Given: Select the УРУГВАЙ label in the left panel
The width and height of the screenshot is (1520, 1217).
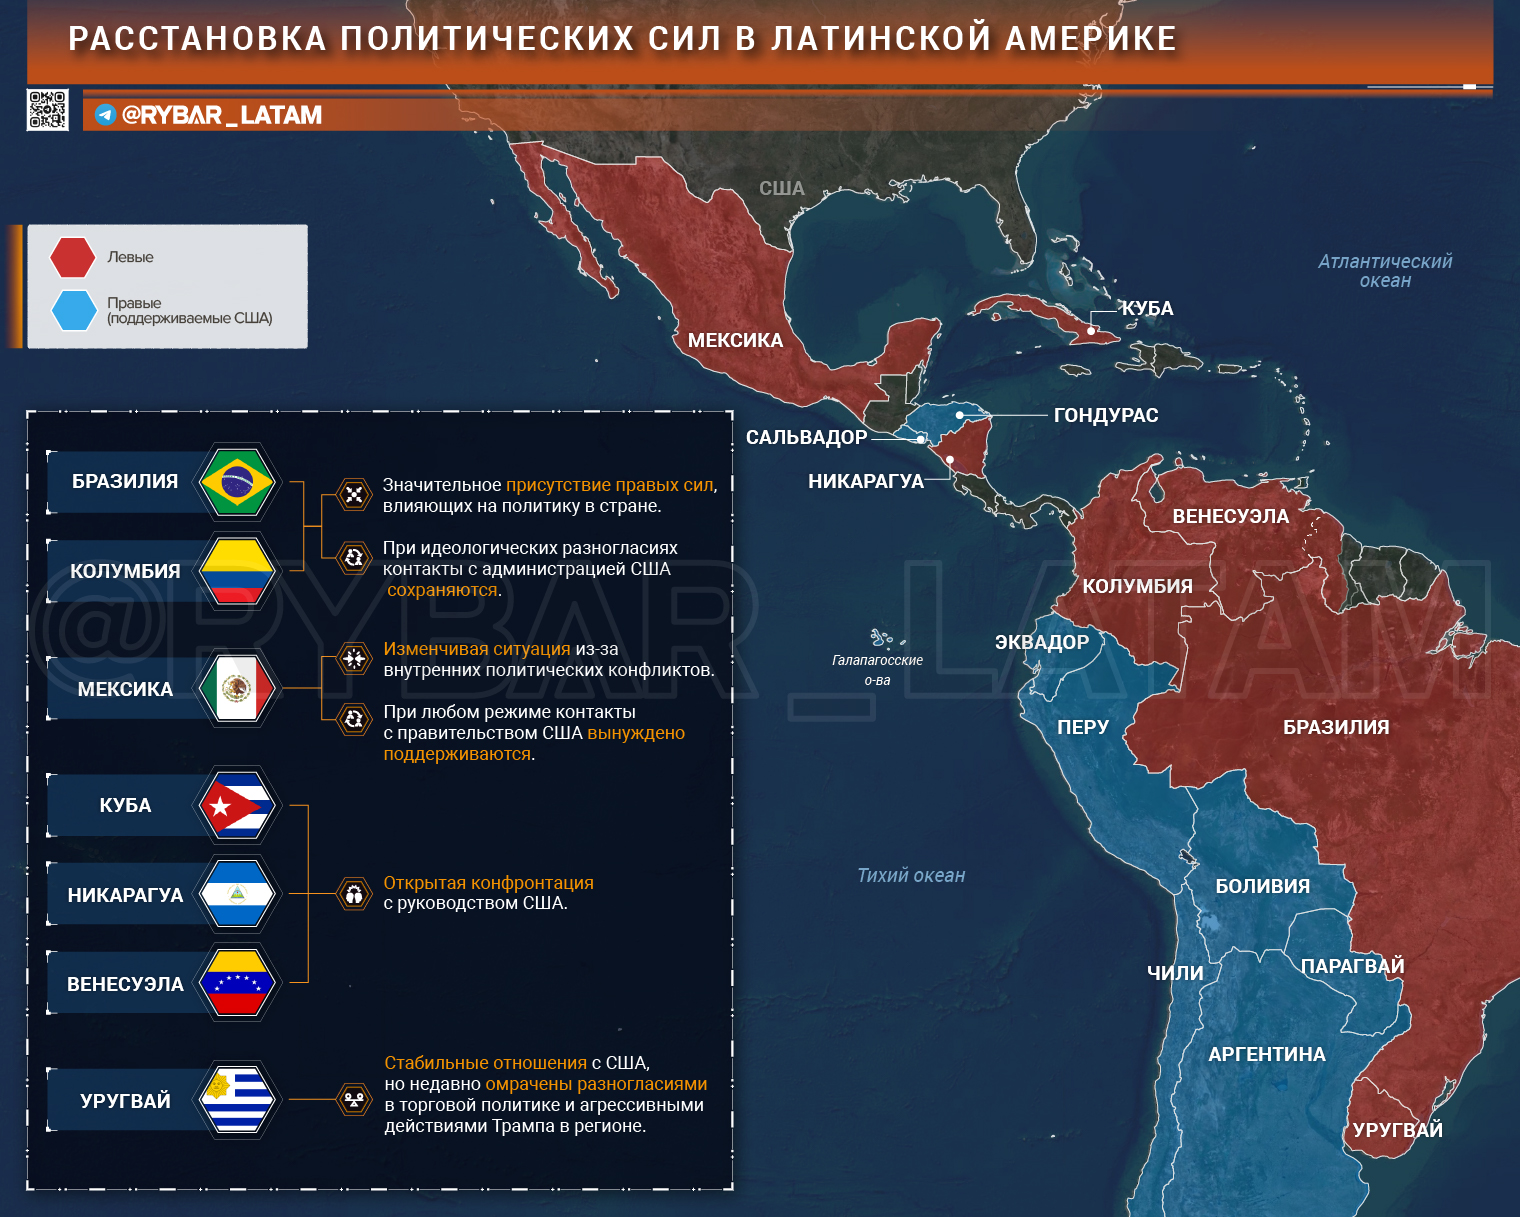Looking at the screenshot, I should point(125,1101).
